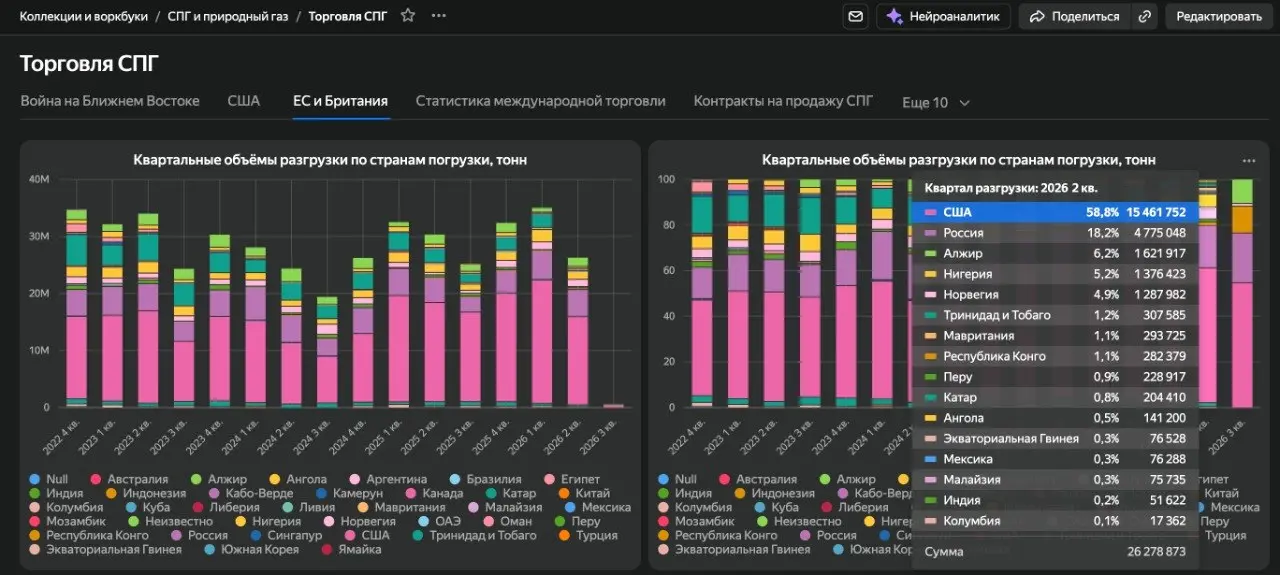The width and height of the screenshot is (1280, 575).
Task: Click the Россия legend color dot in left chart
Action: [x=176, y=535]
